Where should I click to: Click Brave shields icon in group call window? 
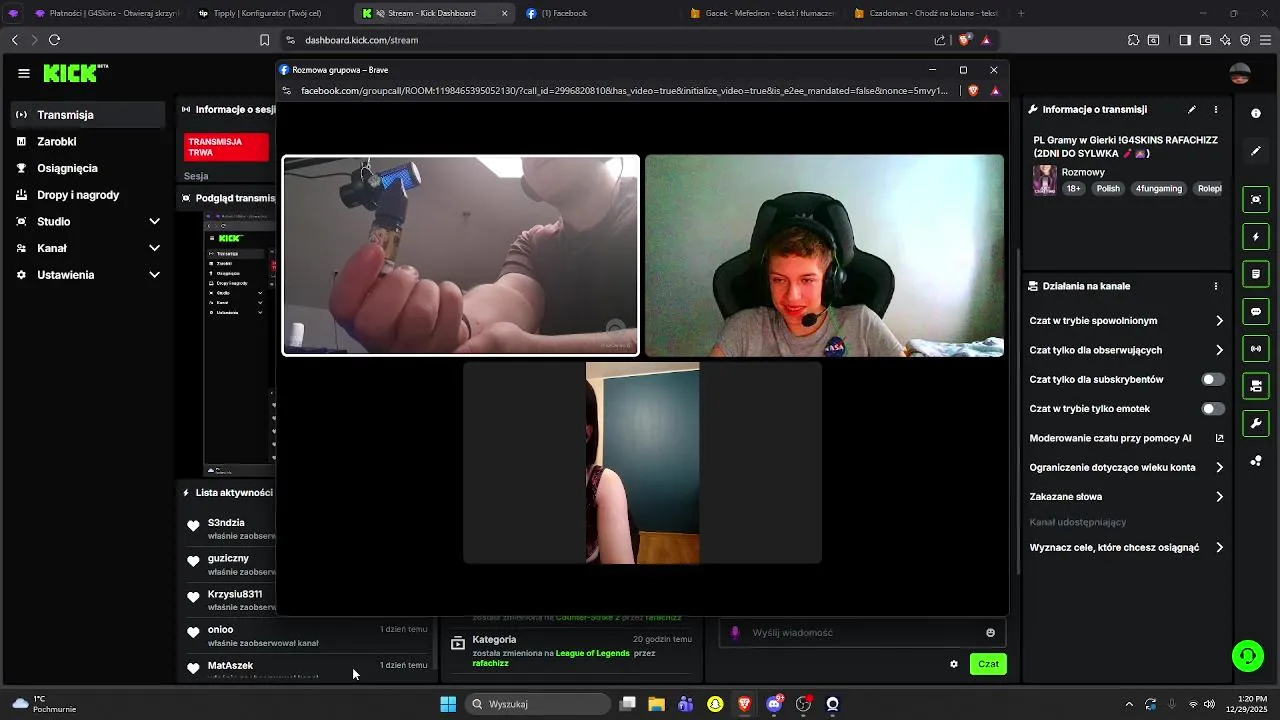tap(973, 90)
